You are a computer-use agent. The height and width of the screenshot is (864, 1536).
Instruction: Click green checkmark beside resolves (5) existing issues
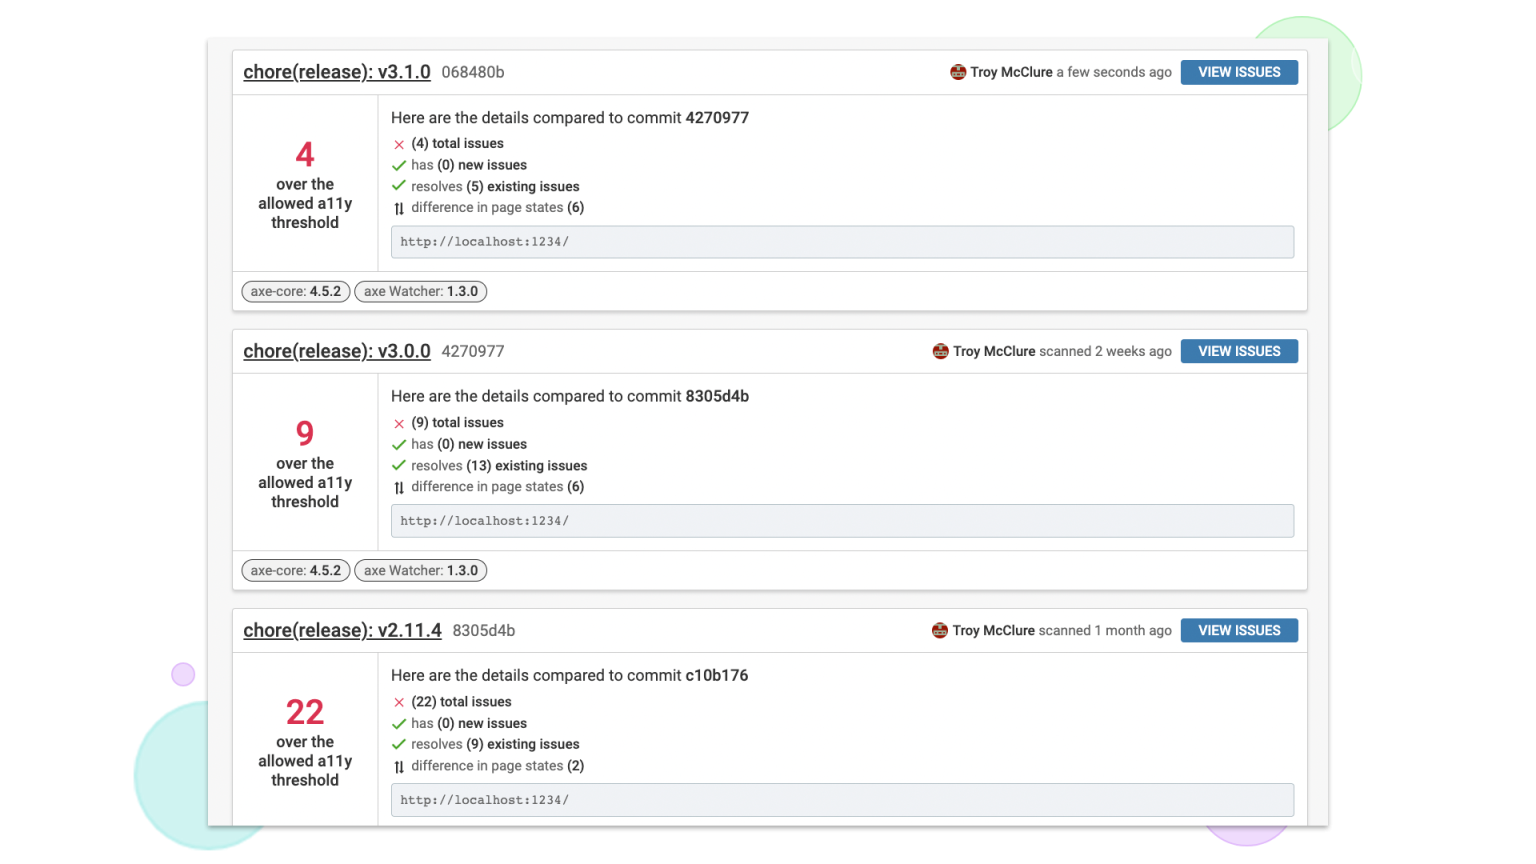point(399,186)
